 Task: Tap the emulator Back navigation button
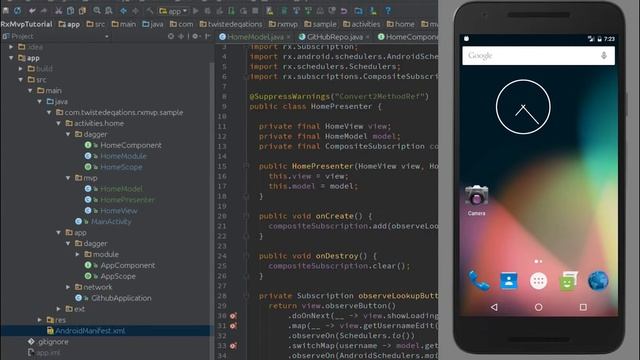click(494, 307)
